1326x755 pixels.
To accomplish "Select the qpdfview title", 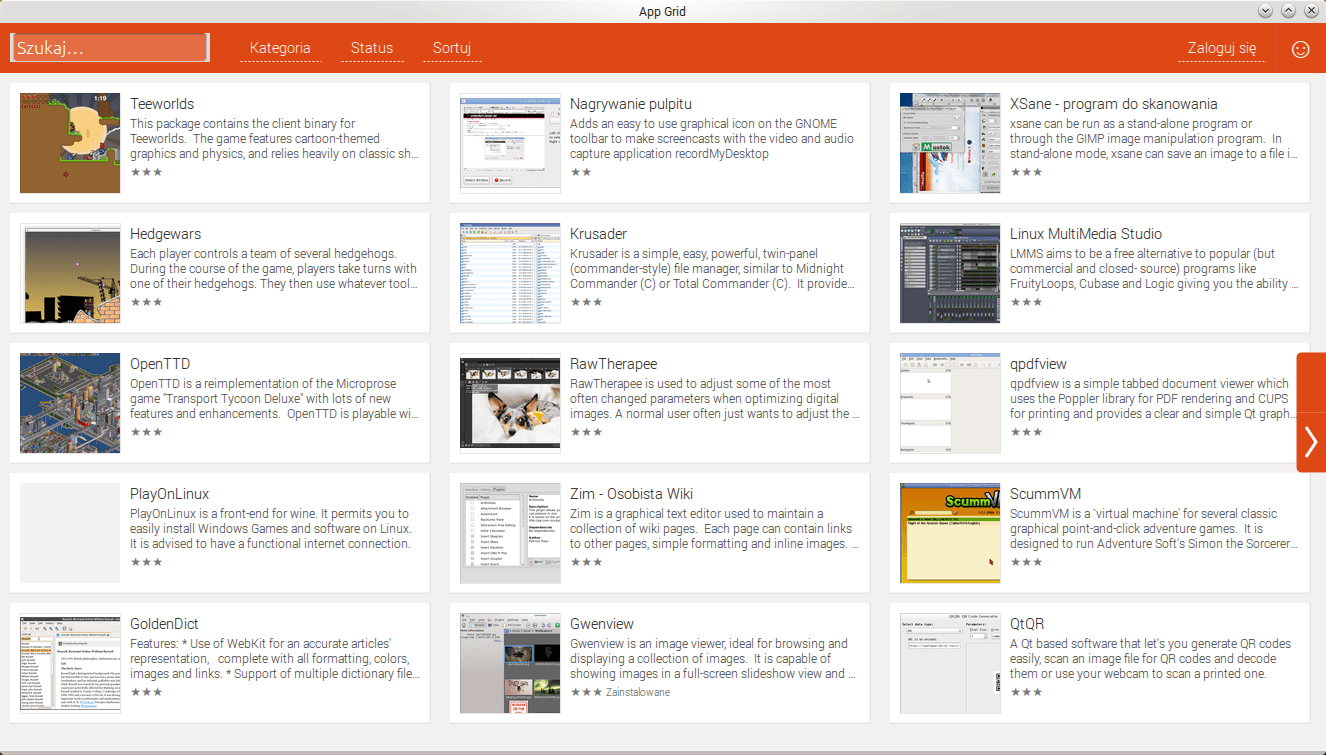I will tap(1038, 364).
